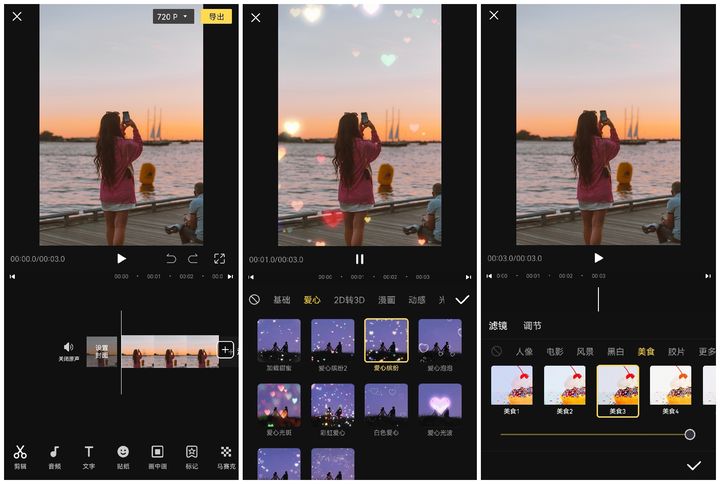Add a clip with the plus button
The width and height of the screenshot is (720, 484).
coord(225,350)
